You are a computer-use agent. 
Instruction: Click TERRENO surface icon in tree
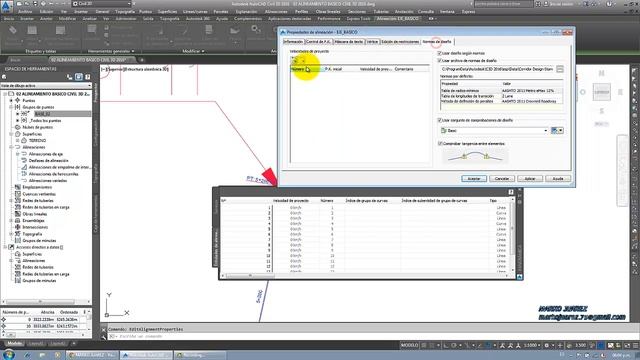pos(24,140)
